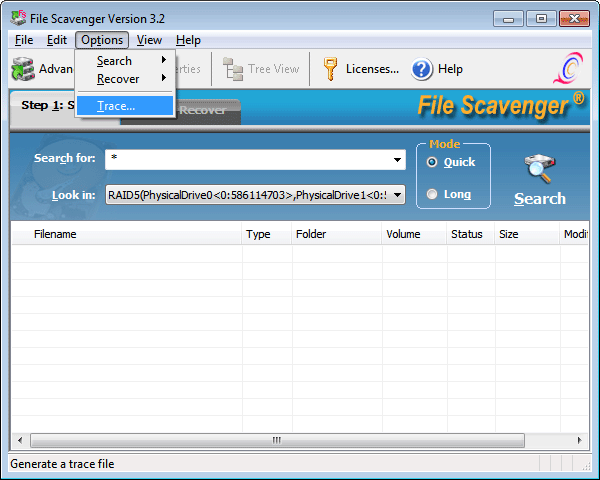Image resolution: width=600 pixels, height=480 pixels.
Task: Sort by the Filename column header
Action: 127,234
